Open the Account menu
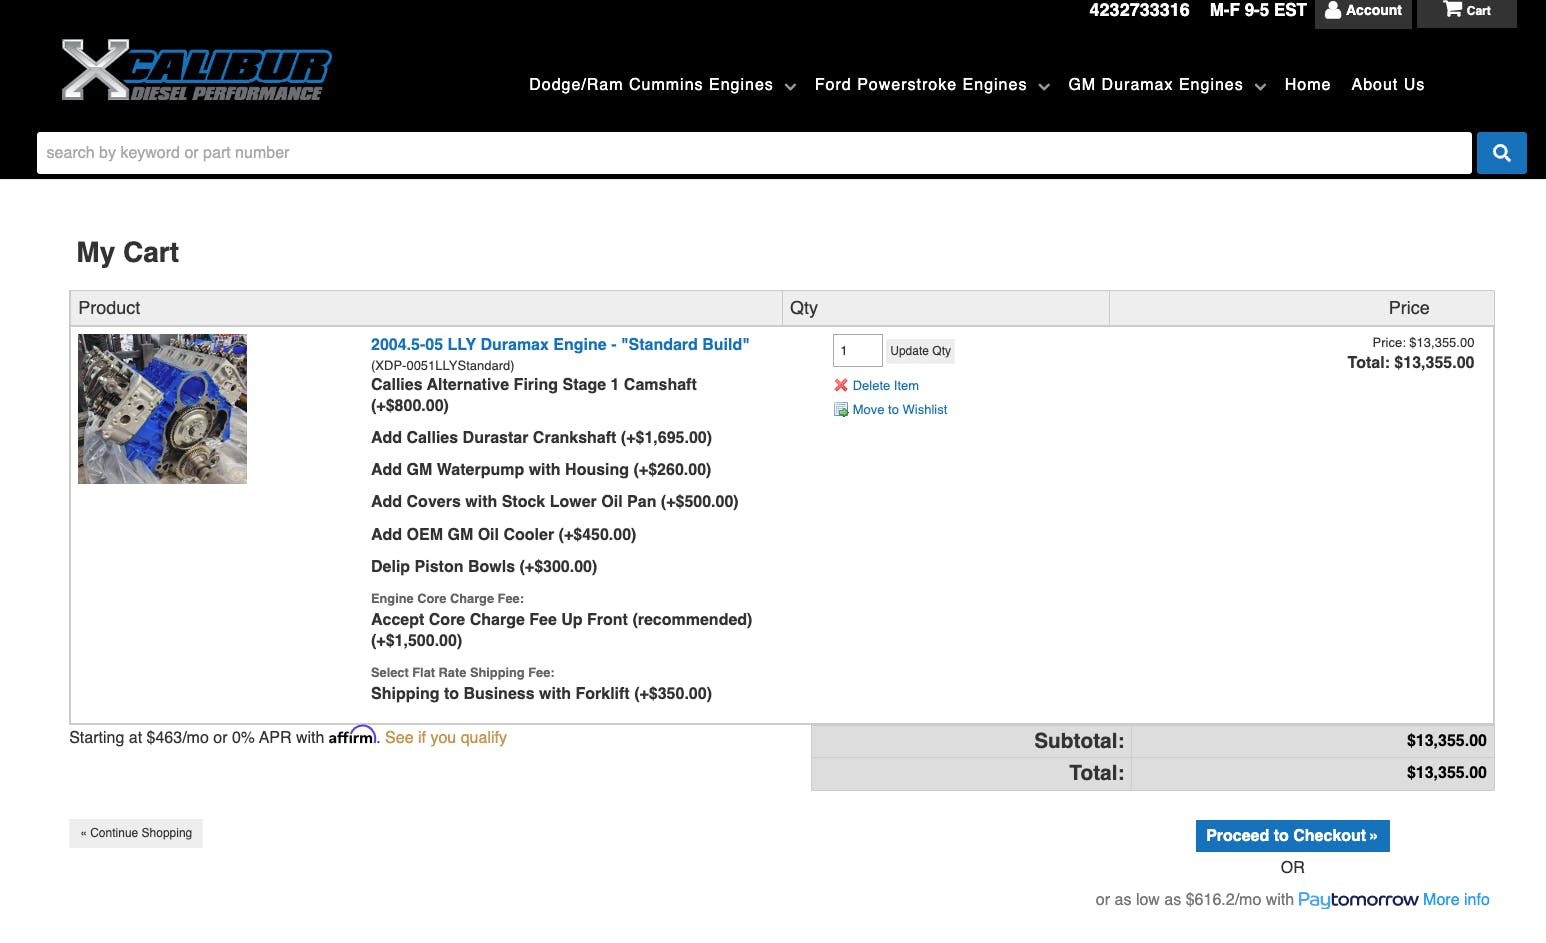This screenshot has height=943, width=1546. [x=1363, y=11]
